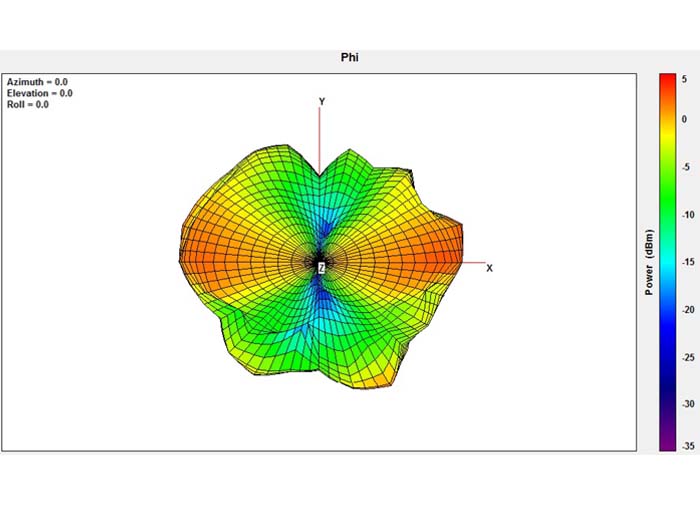Click the Phi plot title
The image size is (700, 530).
point(349,58)
